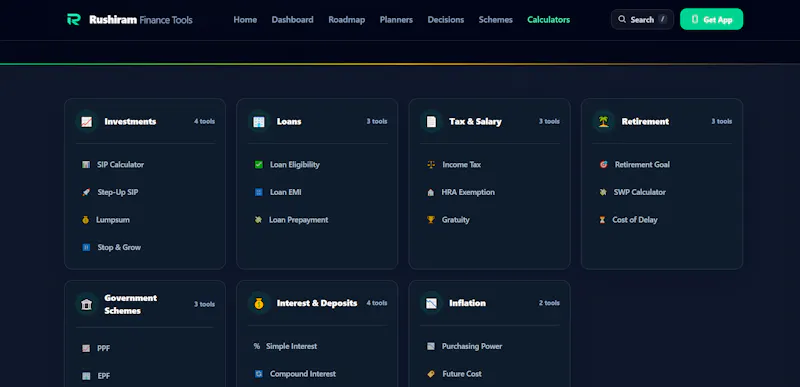The image size is (800, 387).
Task: Click the Loan EMI blue icon
Action: 259,192
